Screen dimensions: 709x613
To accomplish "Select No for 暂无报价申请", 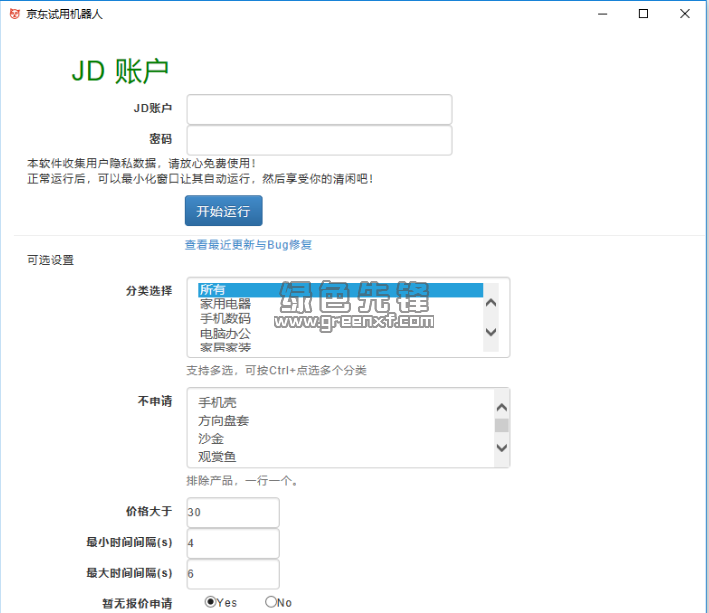I will point(270,602).
